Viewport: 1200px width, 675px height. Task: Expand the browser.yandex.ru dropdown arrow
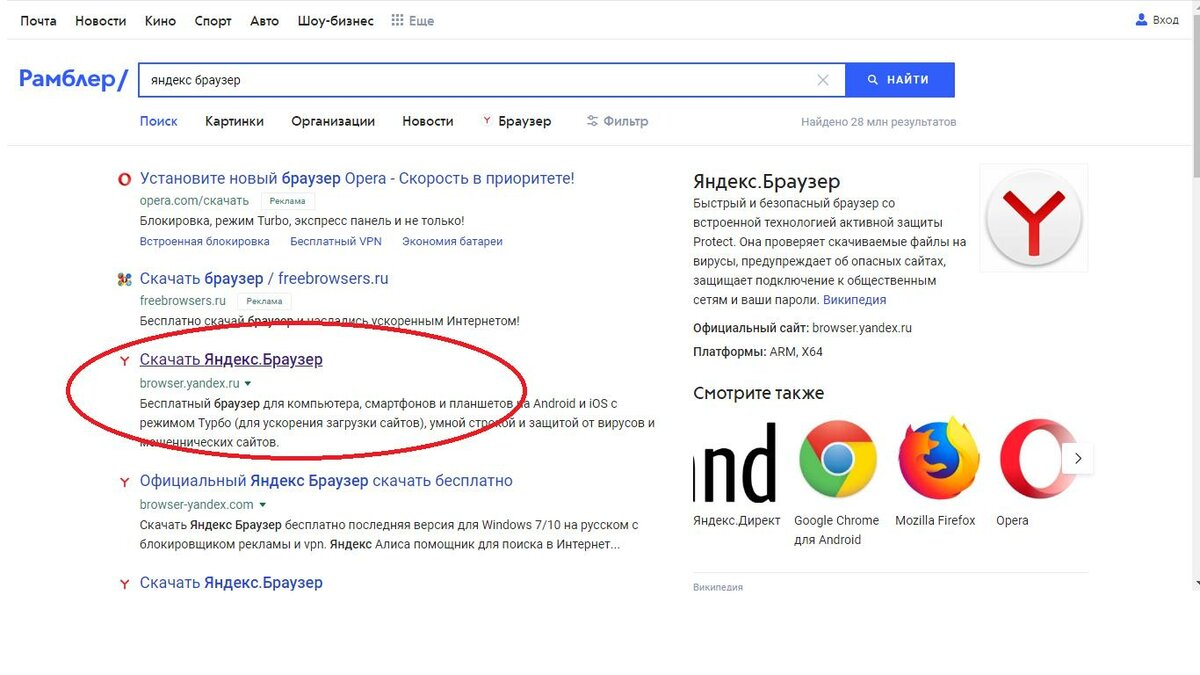coord(248,383)
